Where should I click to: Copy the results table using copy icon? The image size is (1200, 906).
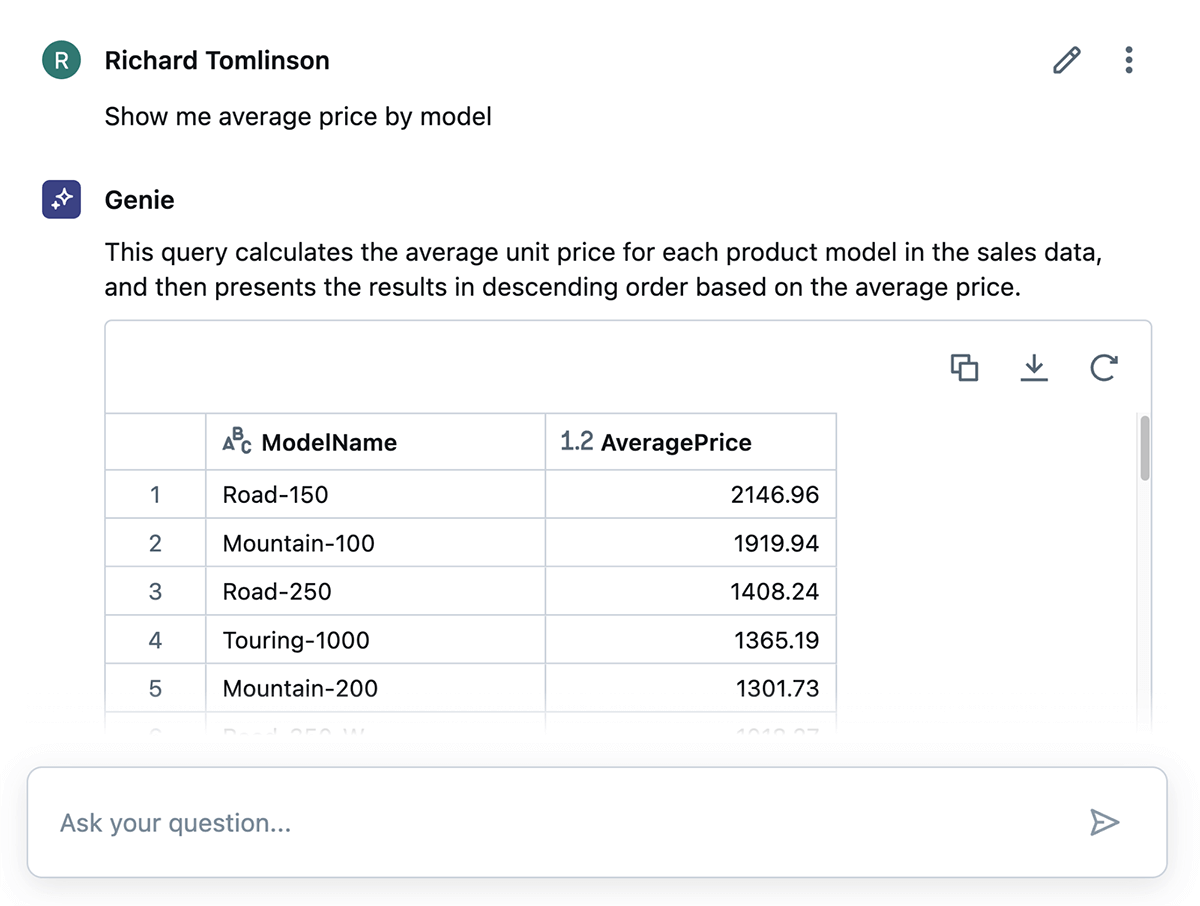(964, 368)
